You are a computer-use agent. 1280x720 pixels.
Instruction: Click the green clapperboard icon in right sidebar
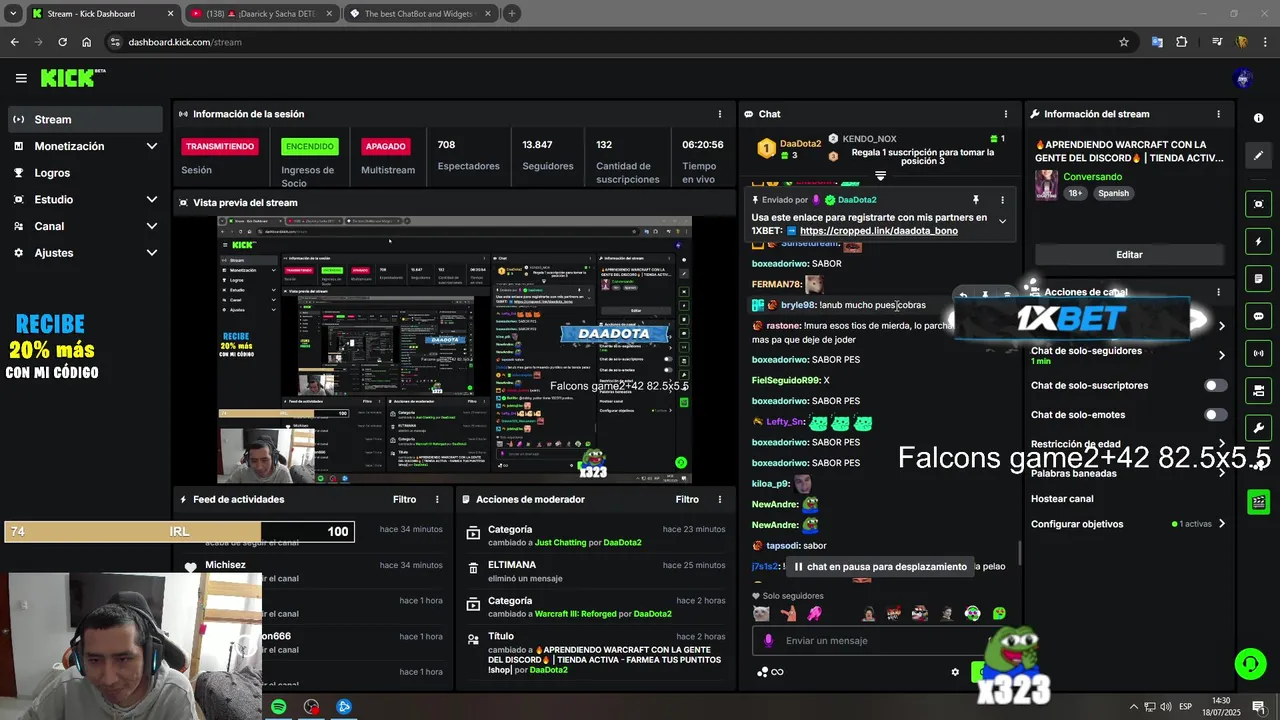tap(1258, 502)
